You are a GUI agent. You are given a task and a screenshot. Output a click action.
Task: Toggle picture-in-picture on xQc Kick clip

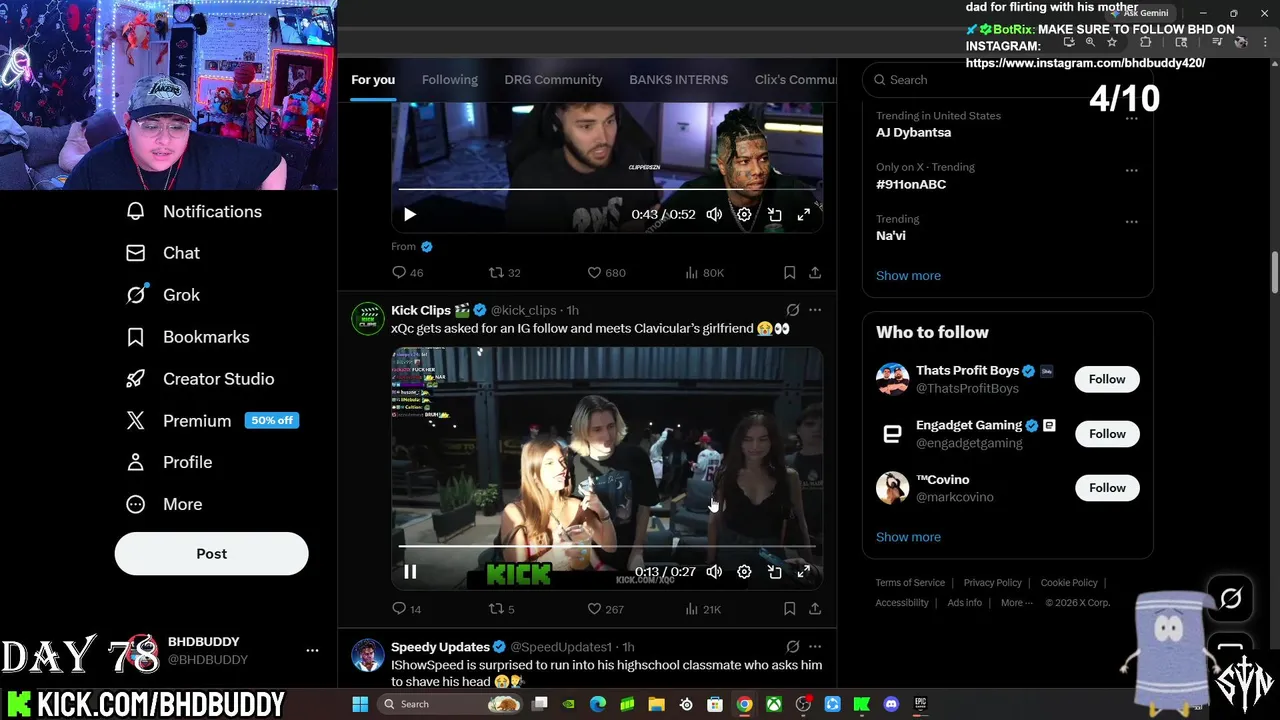(x=774, y=572)
